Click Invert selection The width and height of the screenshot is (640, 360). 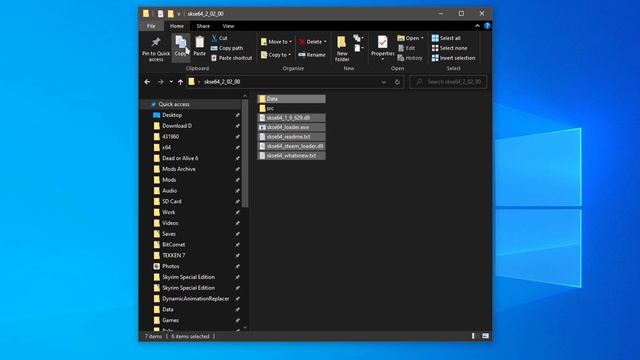coord(453,58)
